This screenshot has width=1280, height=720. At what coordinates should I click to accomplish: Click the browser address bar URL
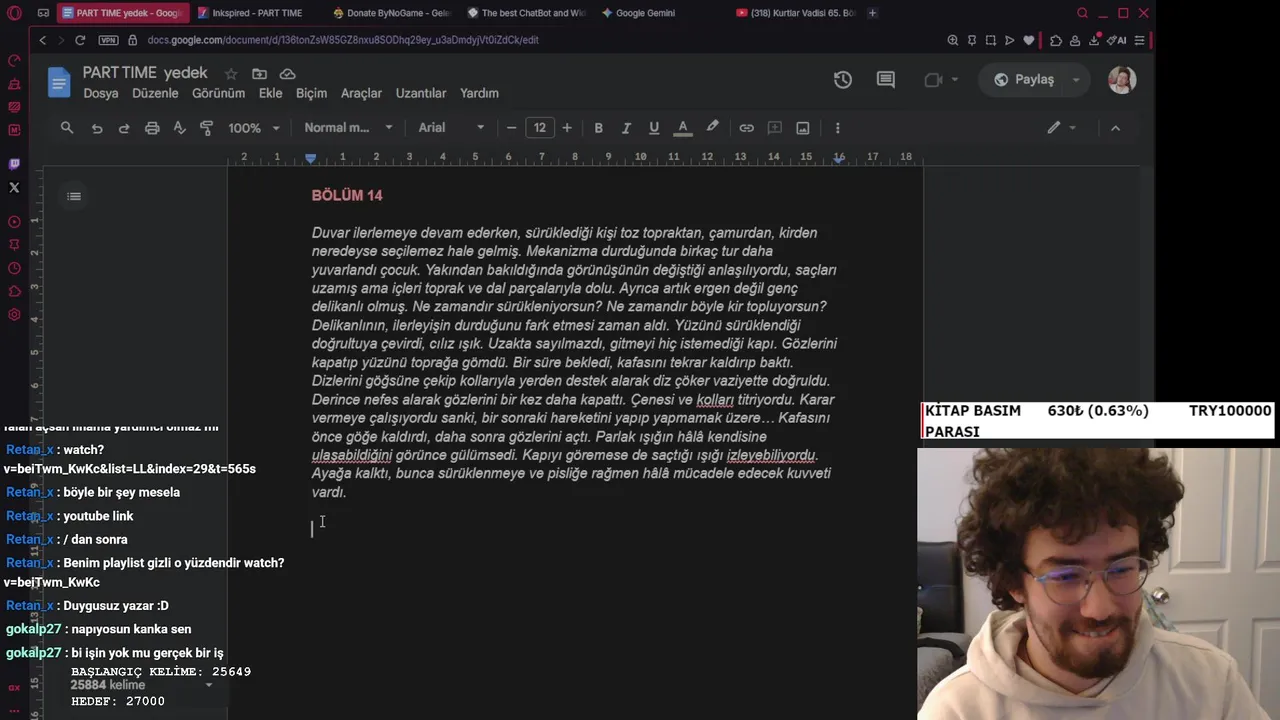point(343,40)
